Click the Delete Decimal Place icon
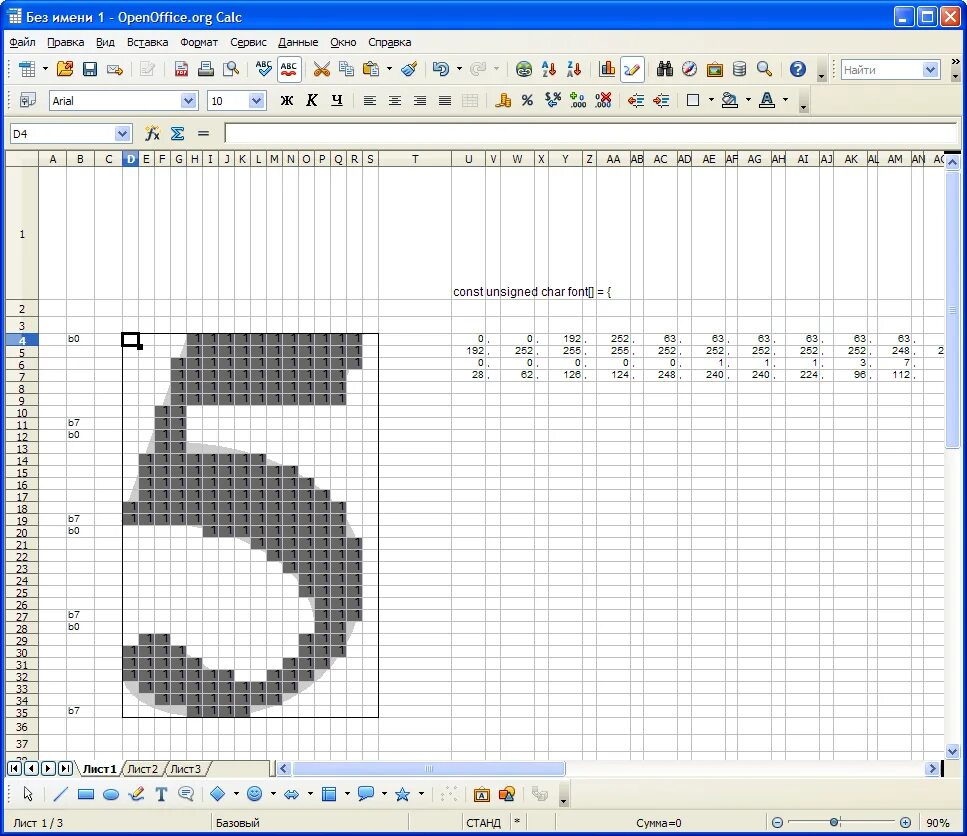 tap(603, 100)
